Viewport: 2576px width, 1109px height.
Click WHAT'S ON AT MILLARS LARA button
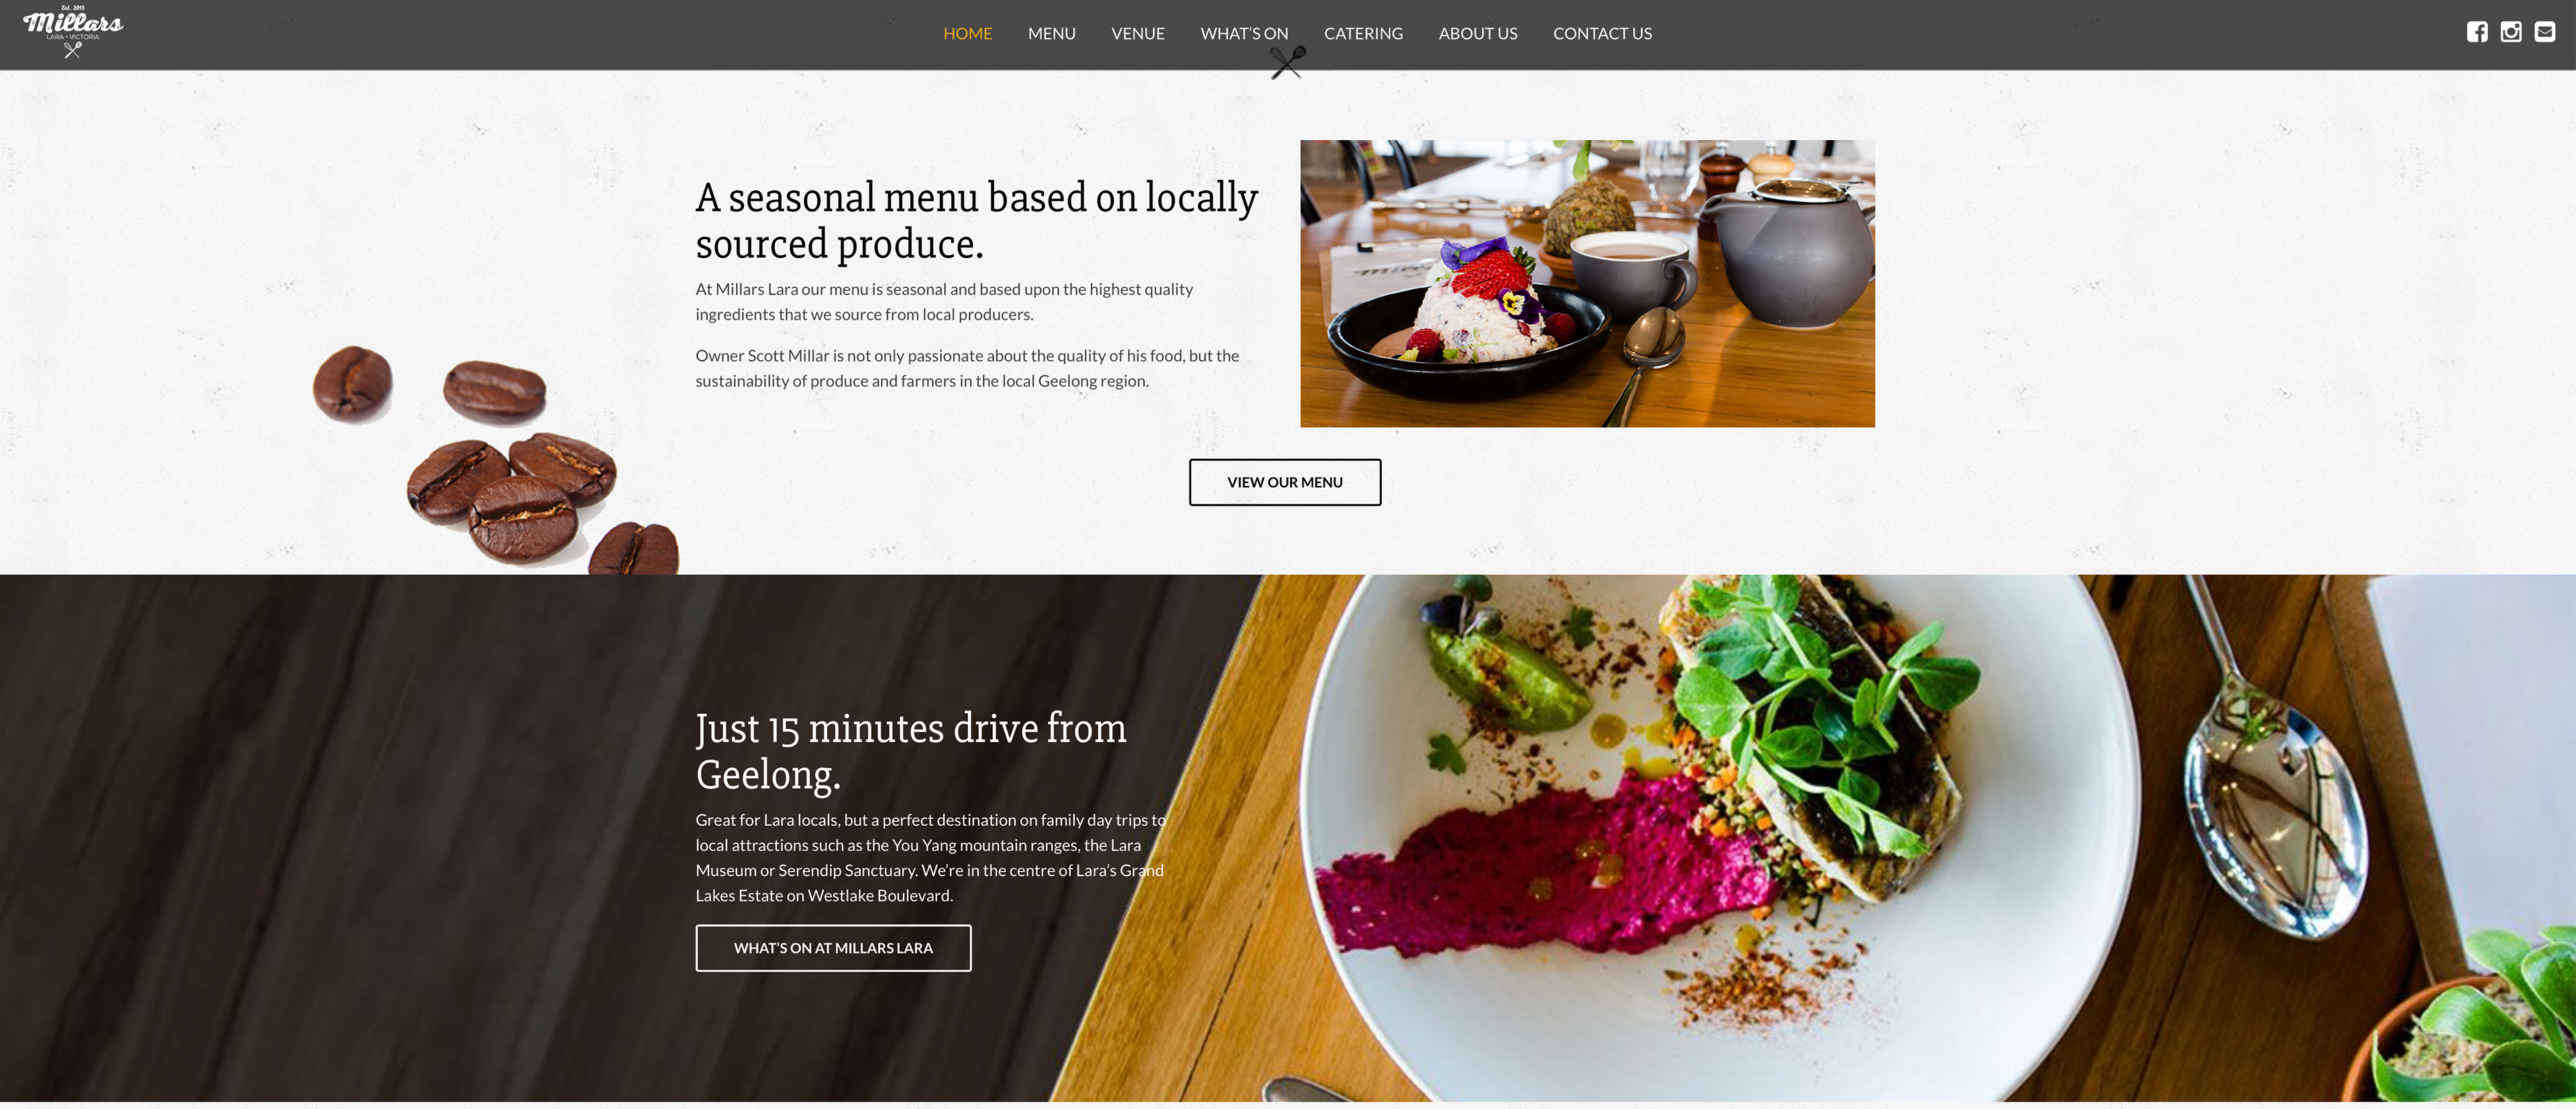[833, 948]
